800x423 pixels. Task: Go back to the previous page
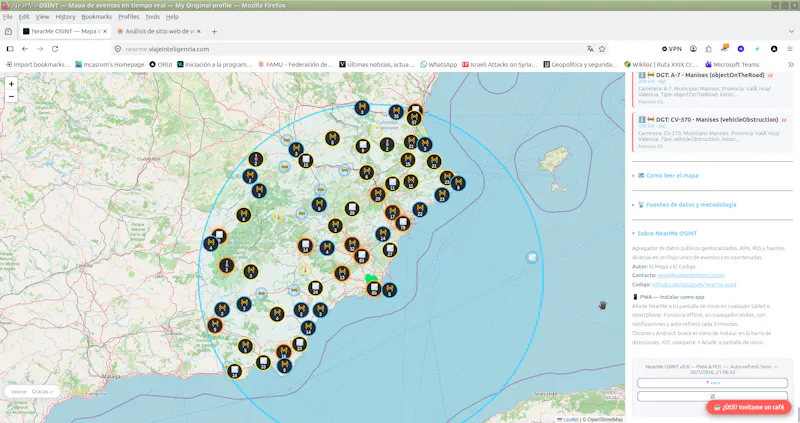pos(25,49)
